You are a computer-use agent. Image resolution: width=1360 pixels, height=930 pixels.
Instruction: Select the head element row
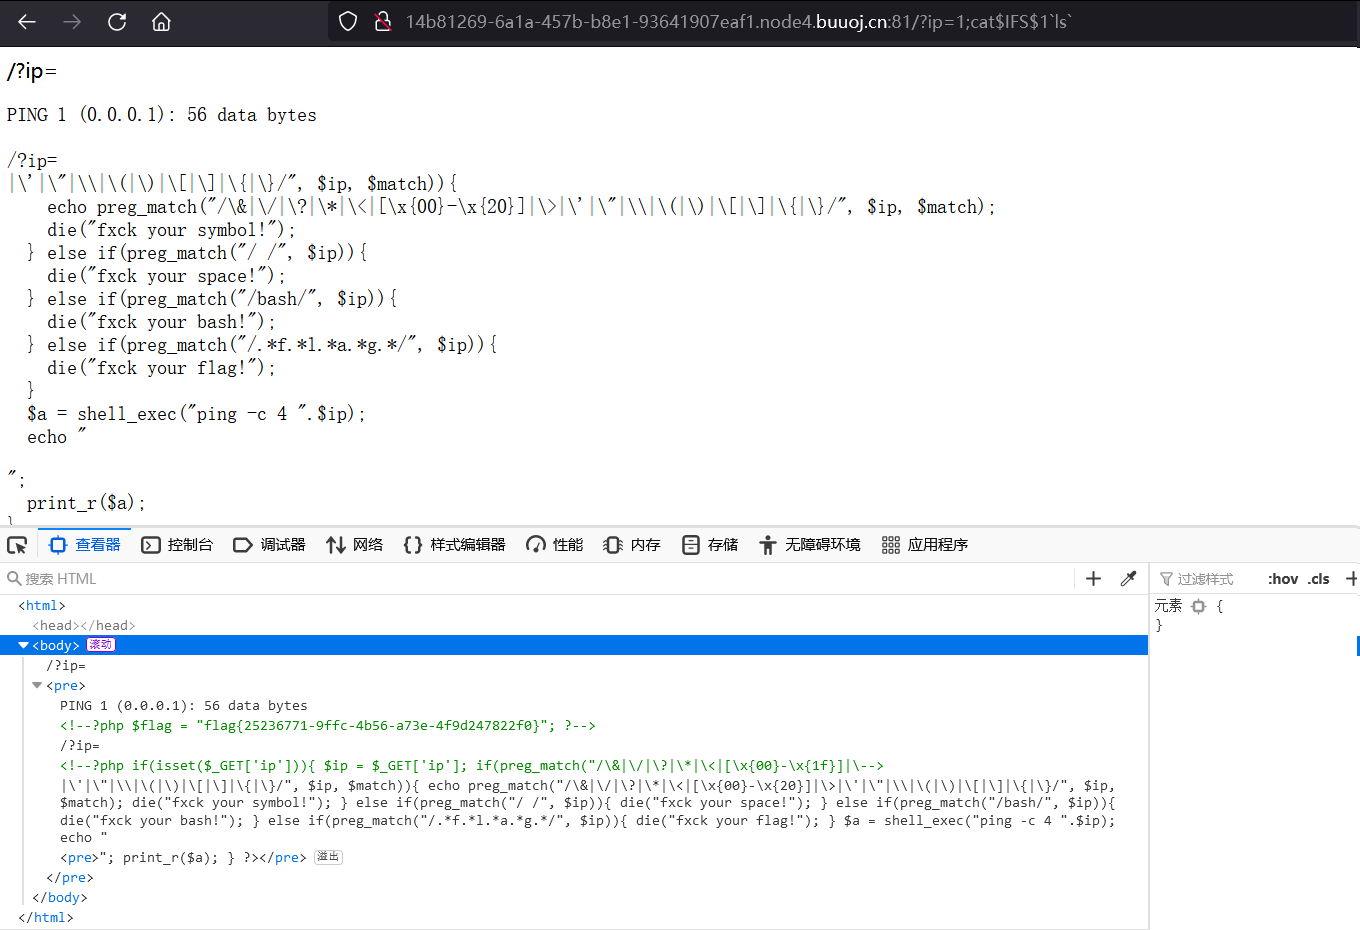[x=84, y=626]
